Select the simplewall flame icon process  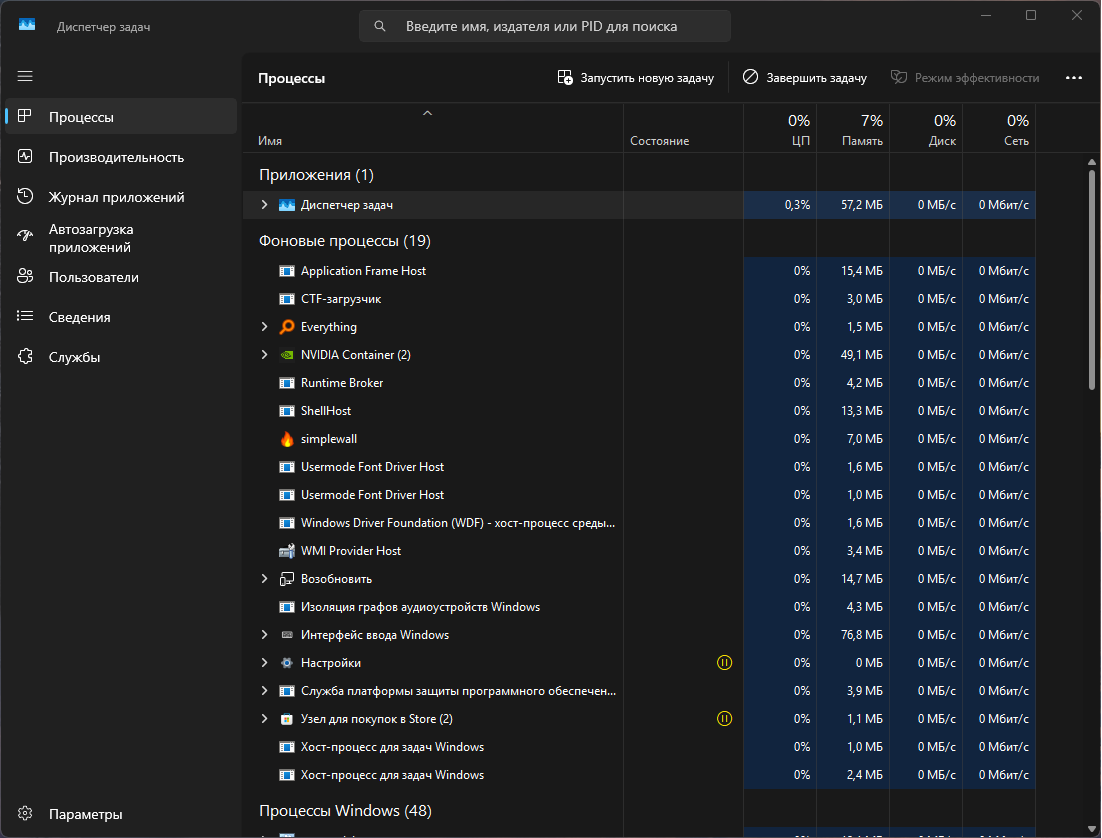pos(287,439)
